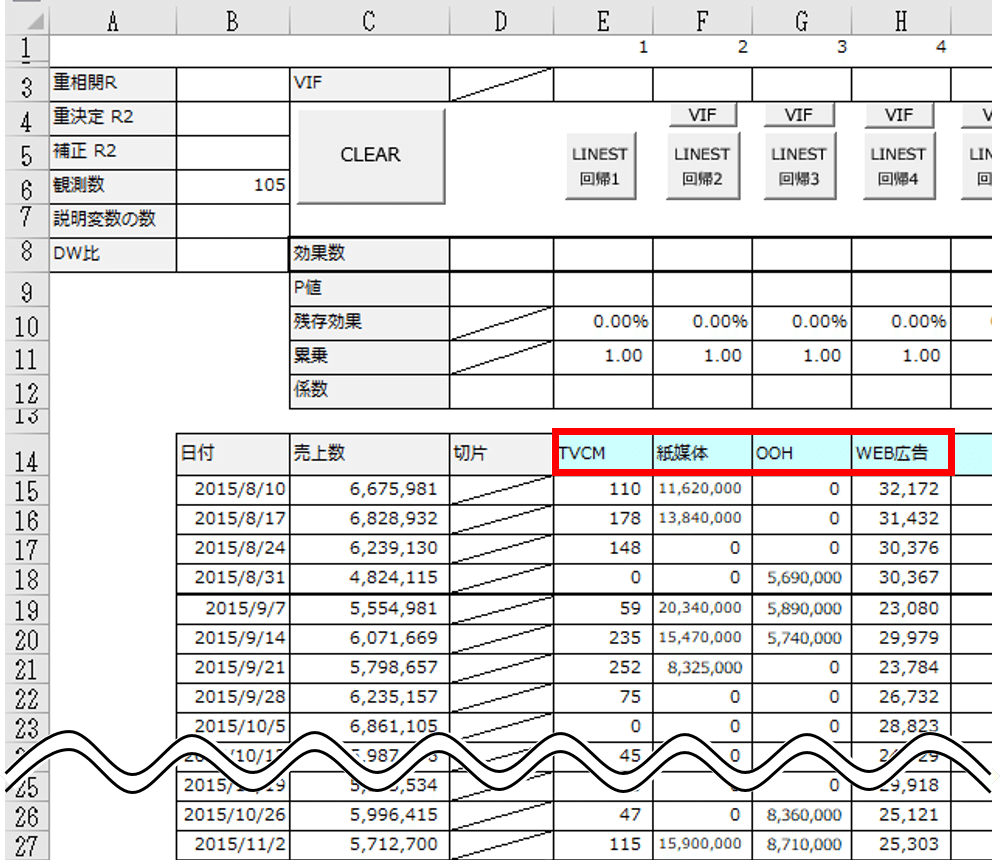This screenshot has width=1001, height=860.
Task: Click the CLEAR button
Action: pyautogui.click(x=371, y=156)
